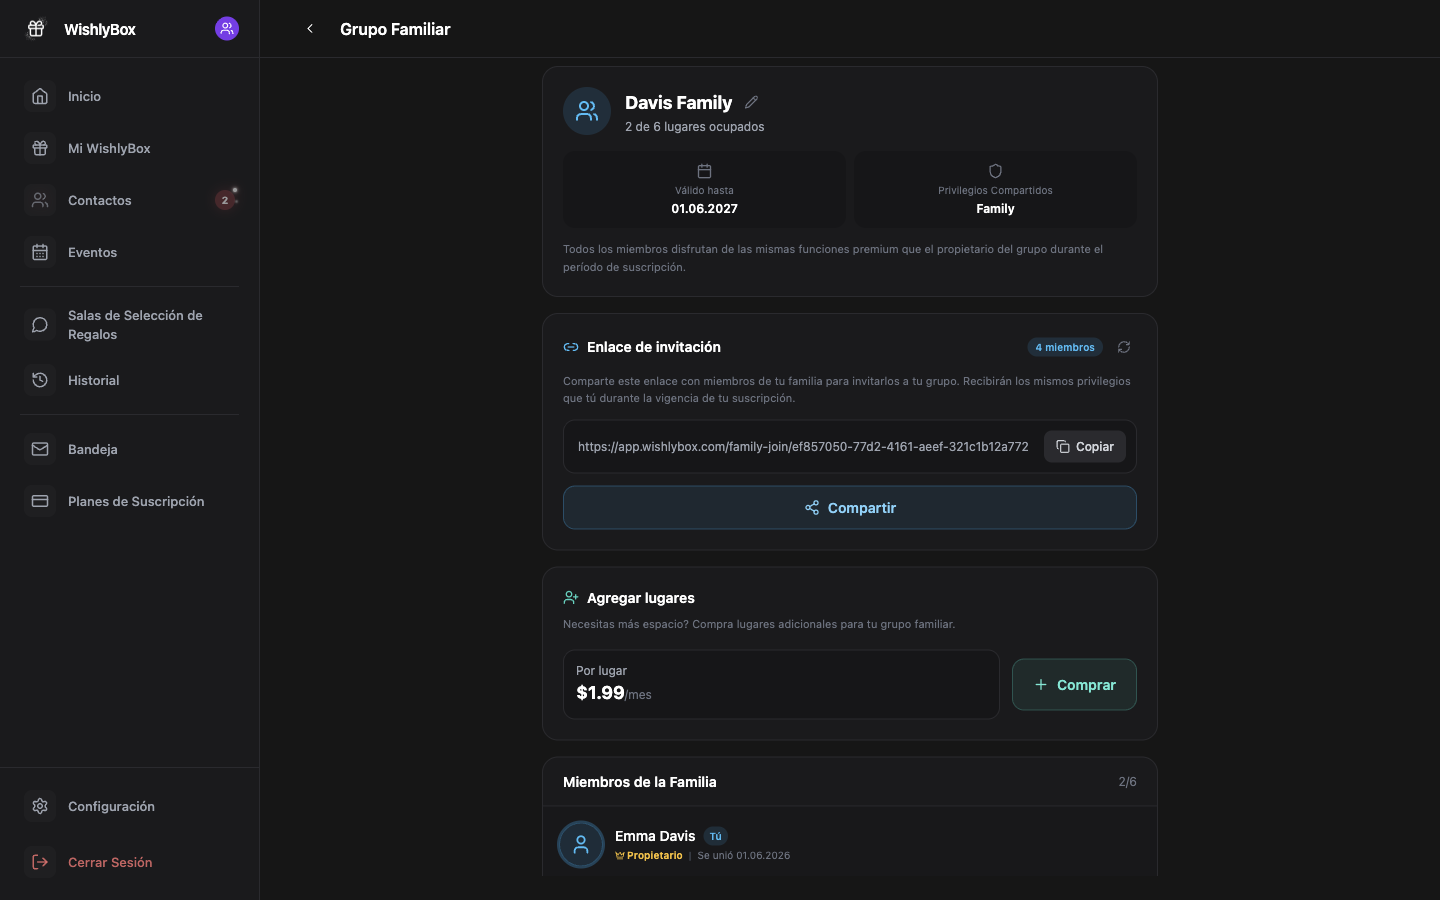Click the Miembros de la Familia heading
This screenshot has height=900, width=1440.
pyautogui.click(x=640, y=782)
